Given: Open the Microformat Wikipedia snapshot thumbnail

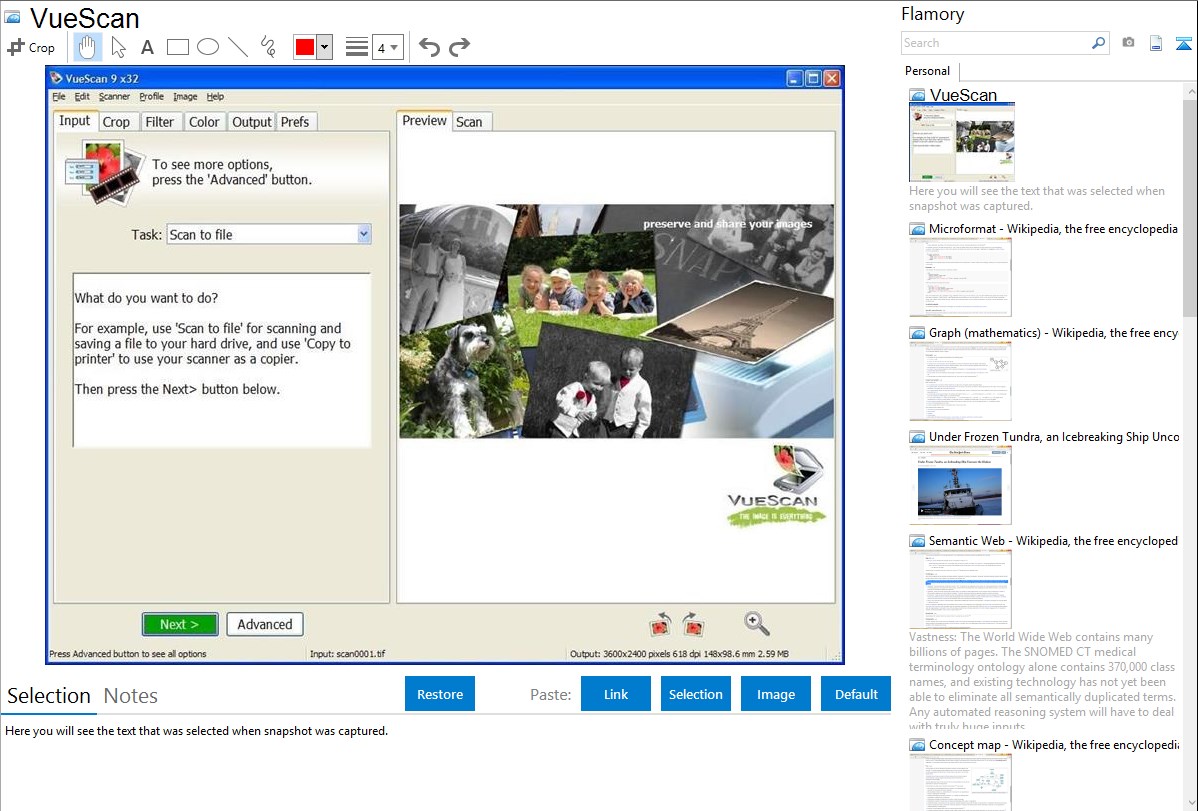Looking at the screenshot, I should [x=960, y=277].
